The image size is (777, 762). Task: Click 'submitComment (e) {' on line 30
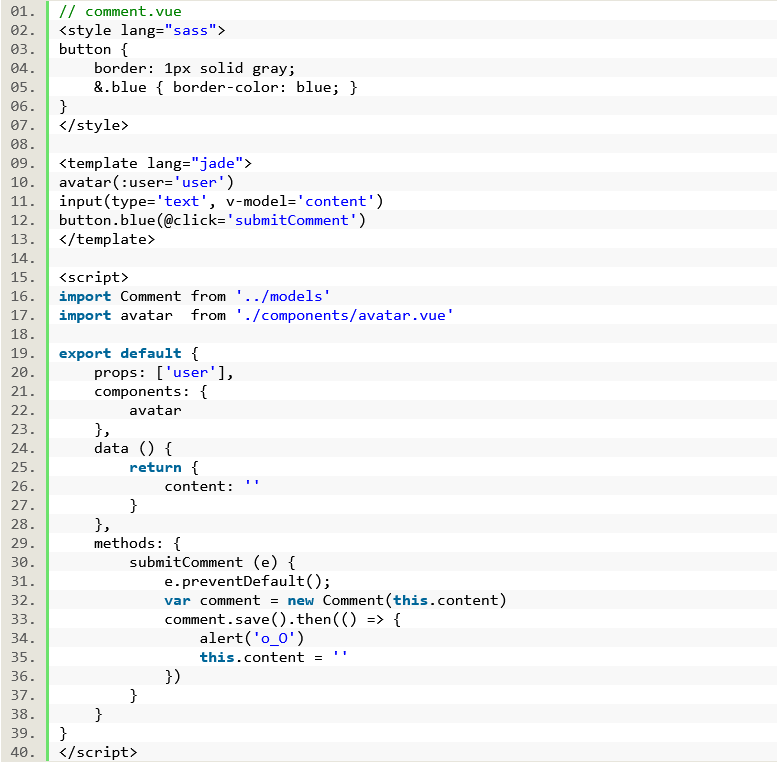(x=212, y=562)
